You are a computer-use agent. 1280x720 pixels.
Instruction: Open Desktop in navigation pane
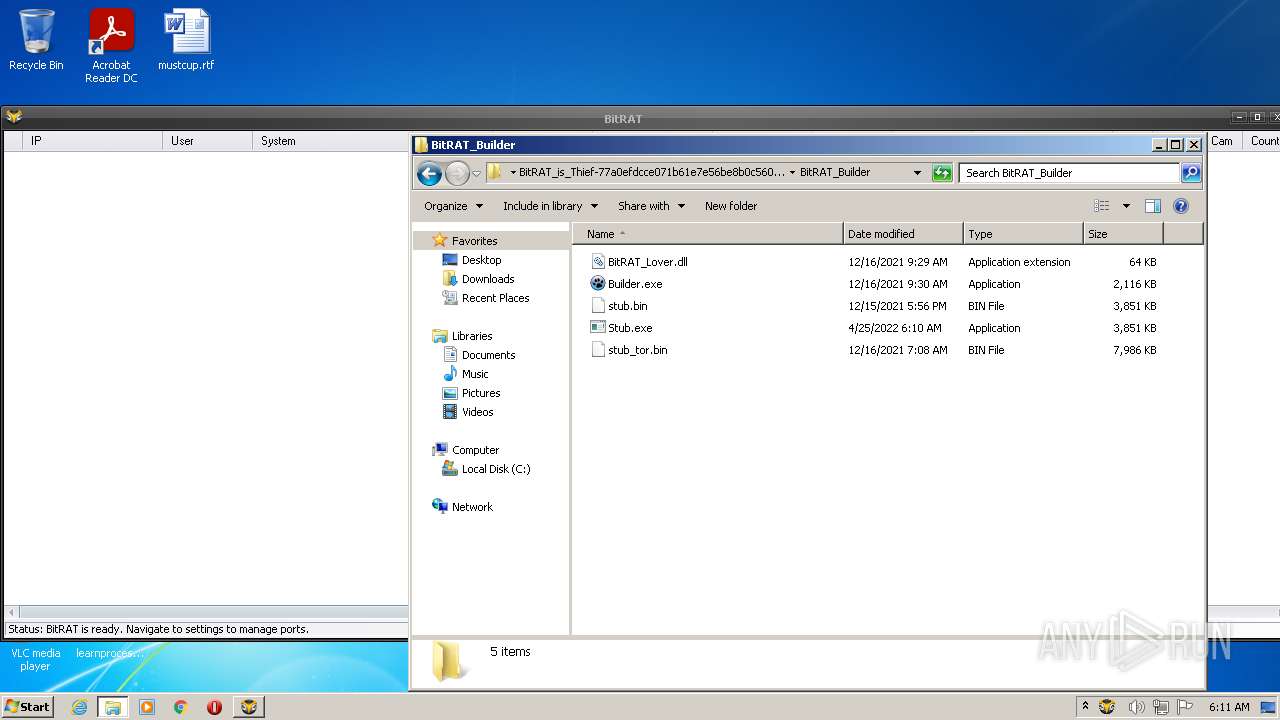click(481, 260)
